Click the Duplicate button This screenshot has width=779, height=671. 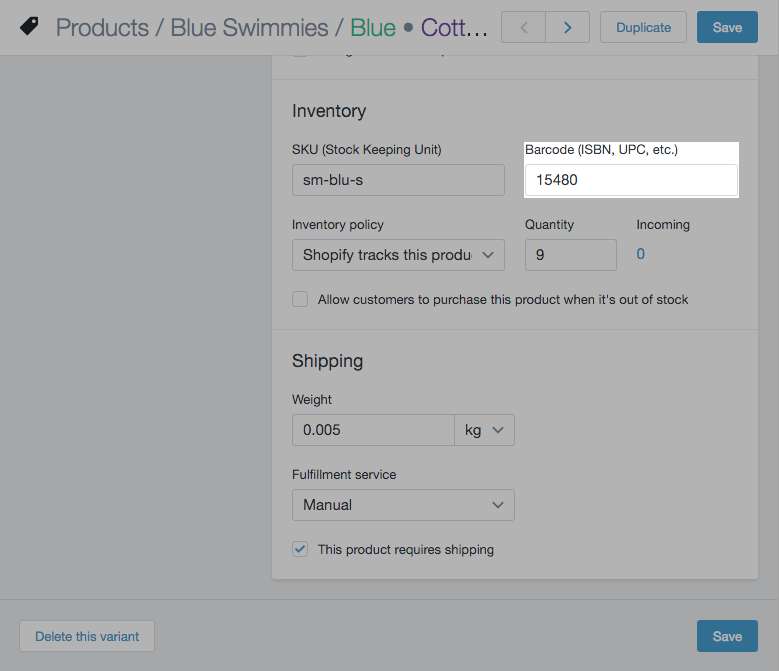coord(643,28)
